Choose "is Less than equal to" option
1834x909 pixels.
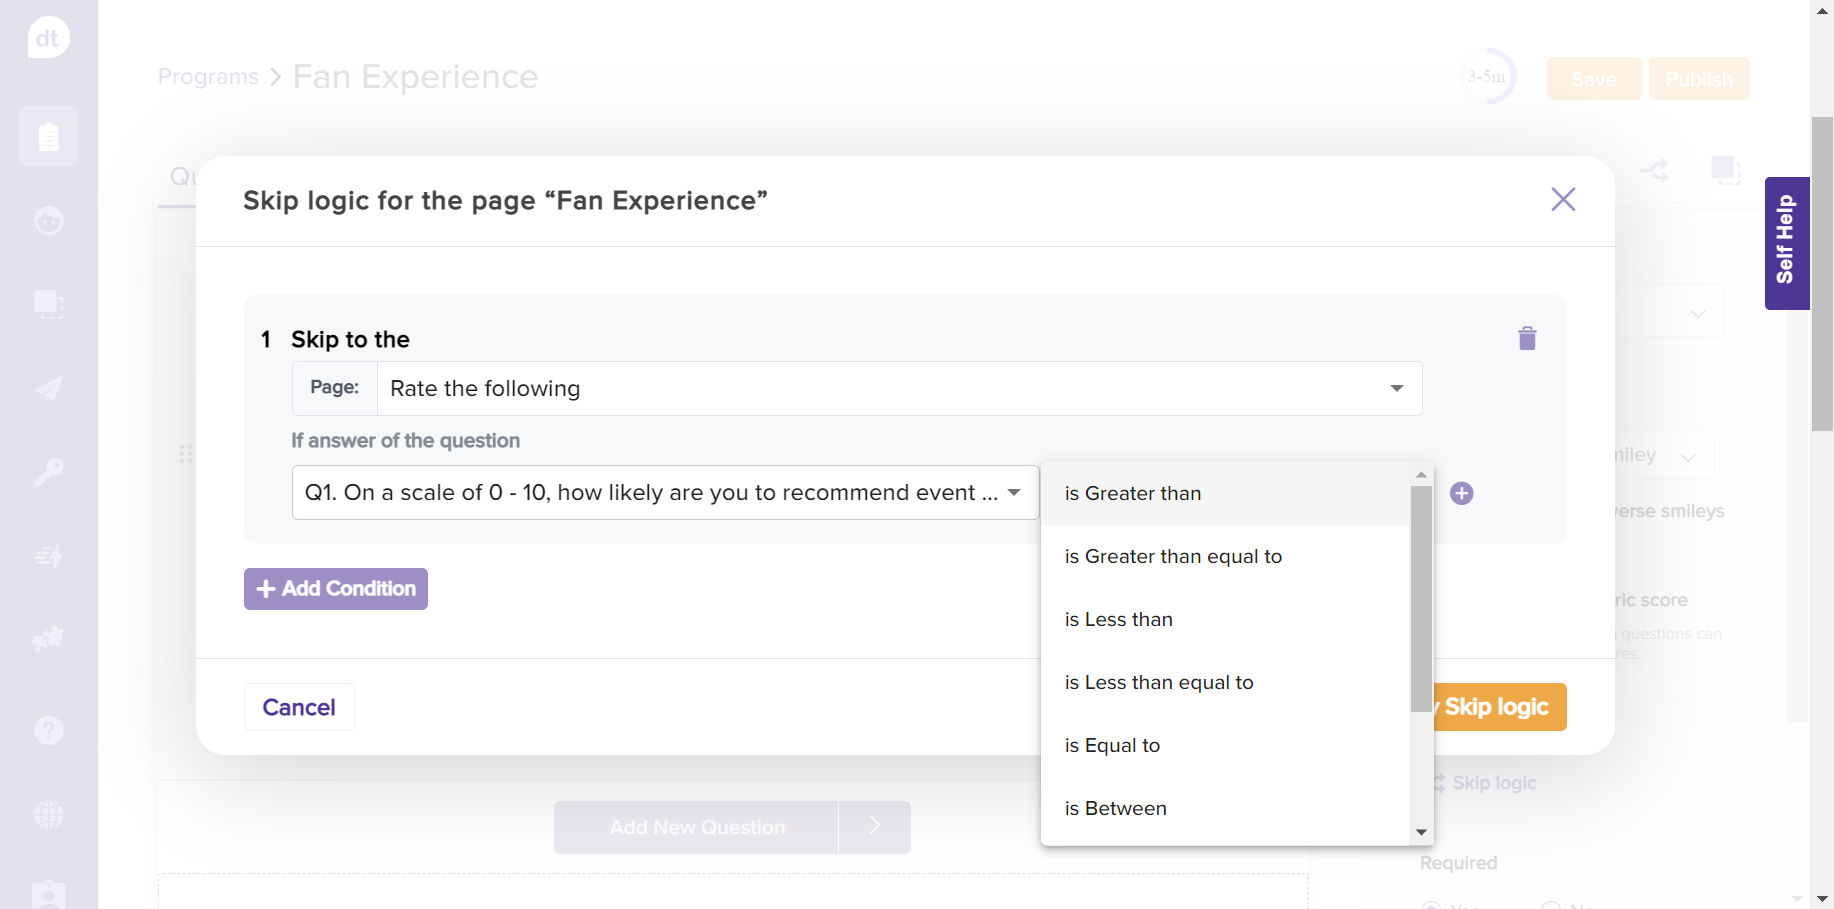pos(1158,683)
